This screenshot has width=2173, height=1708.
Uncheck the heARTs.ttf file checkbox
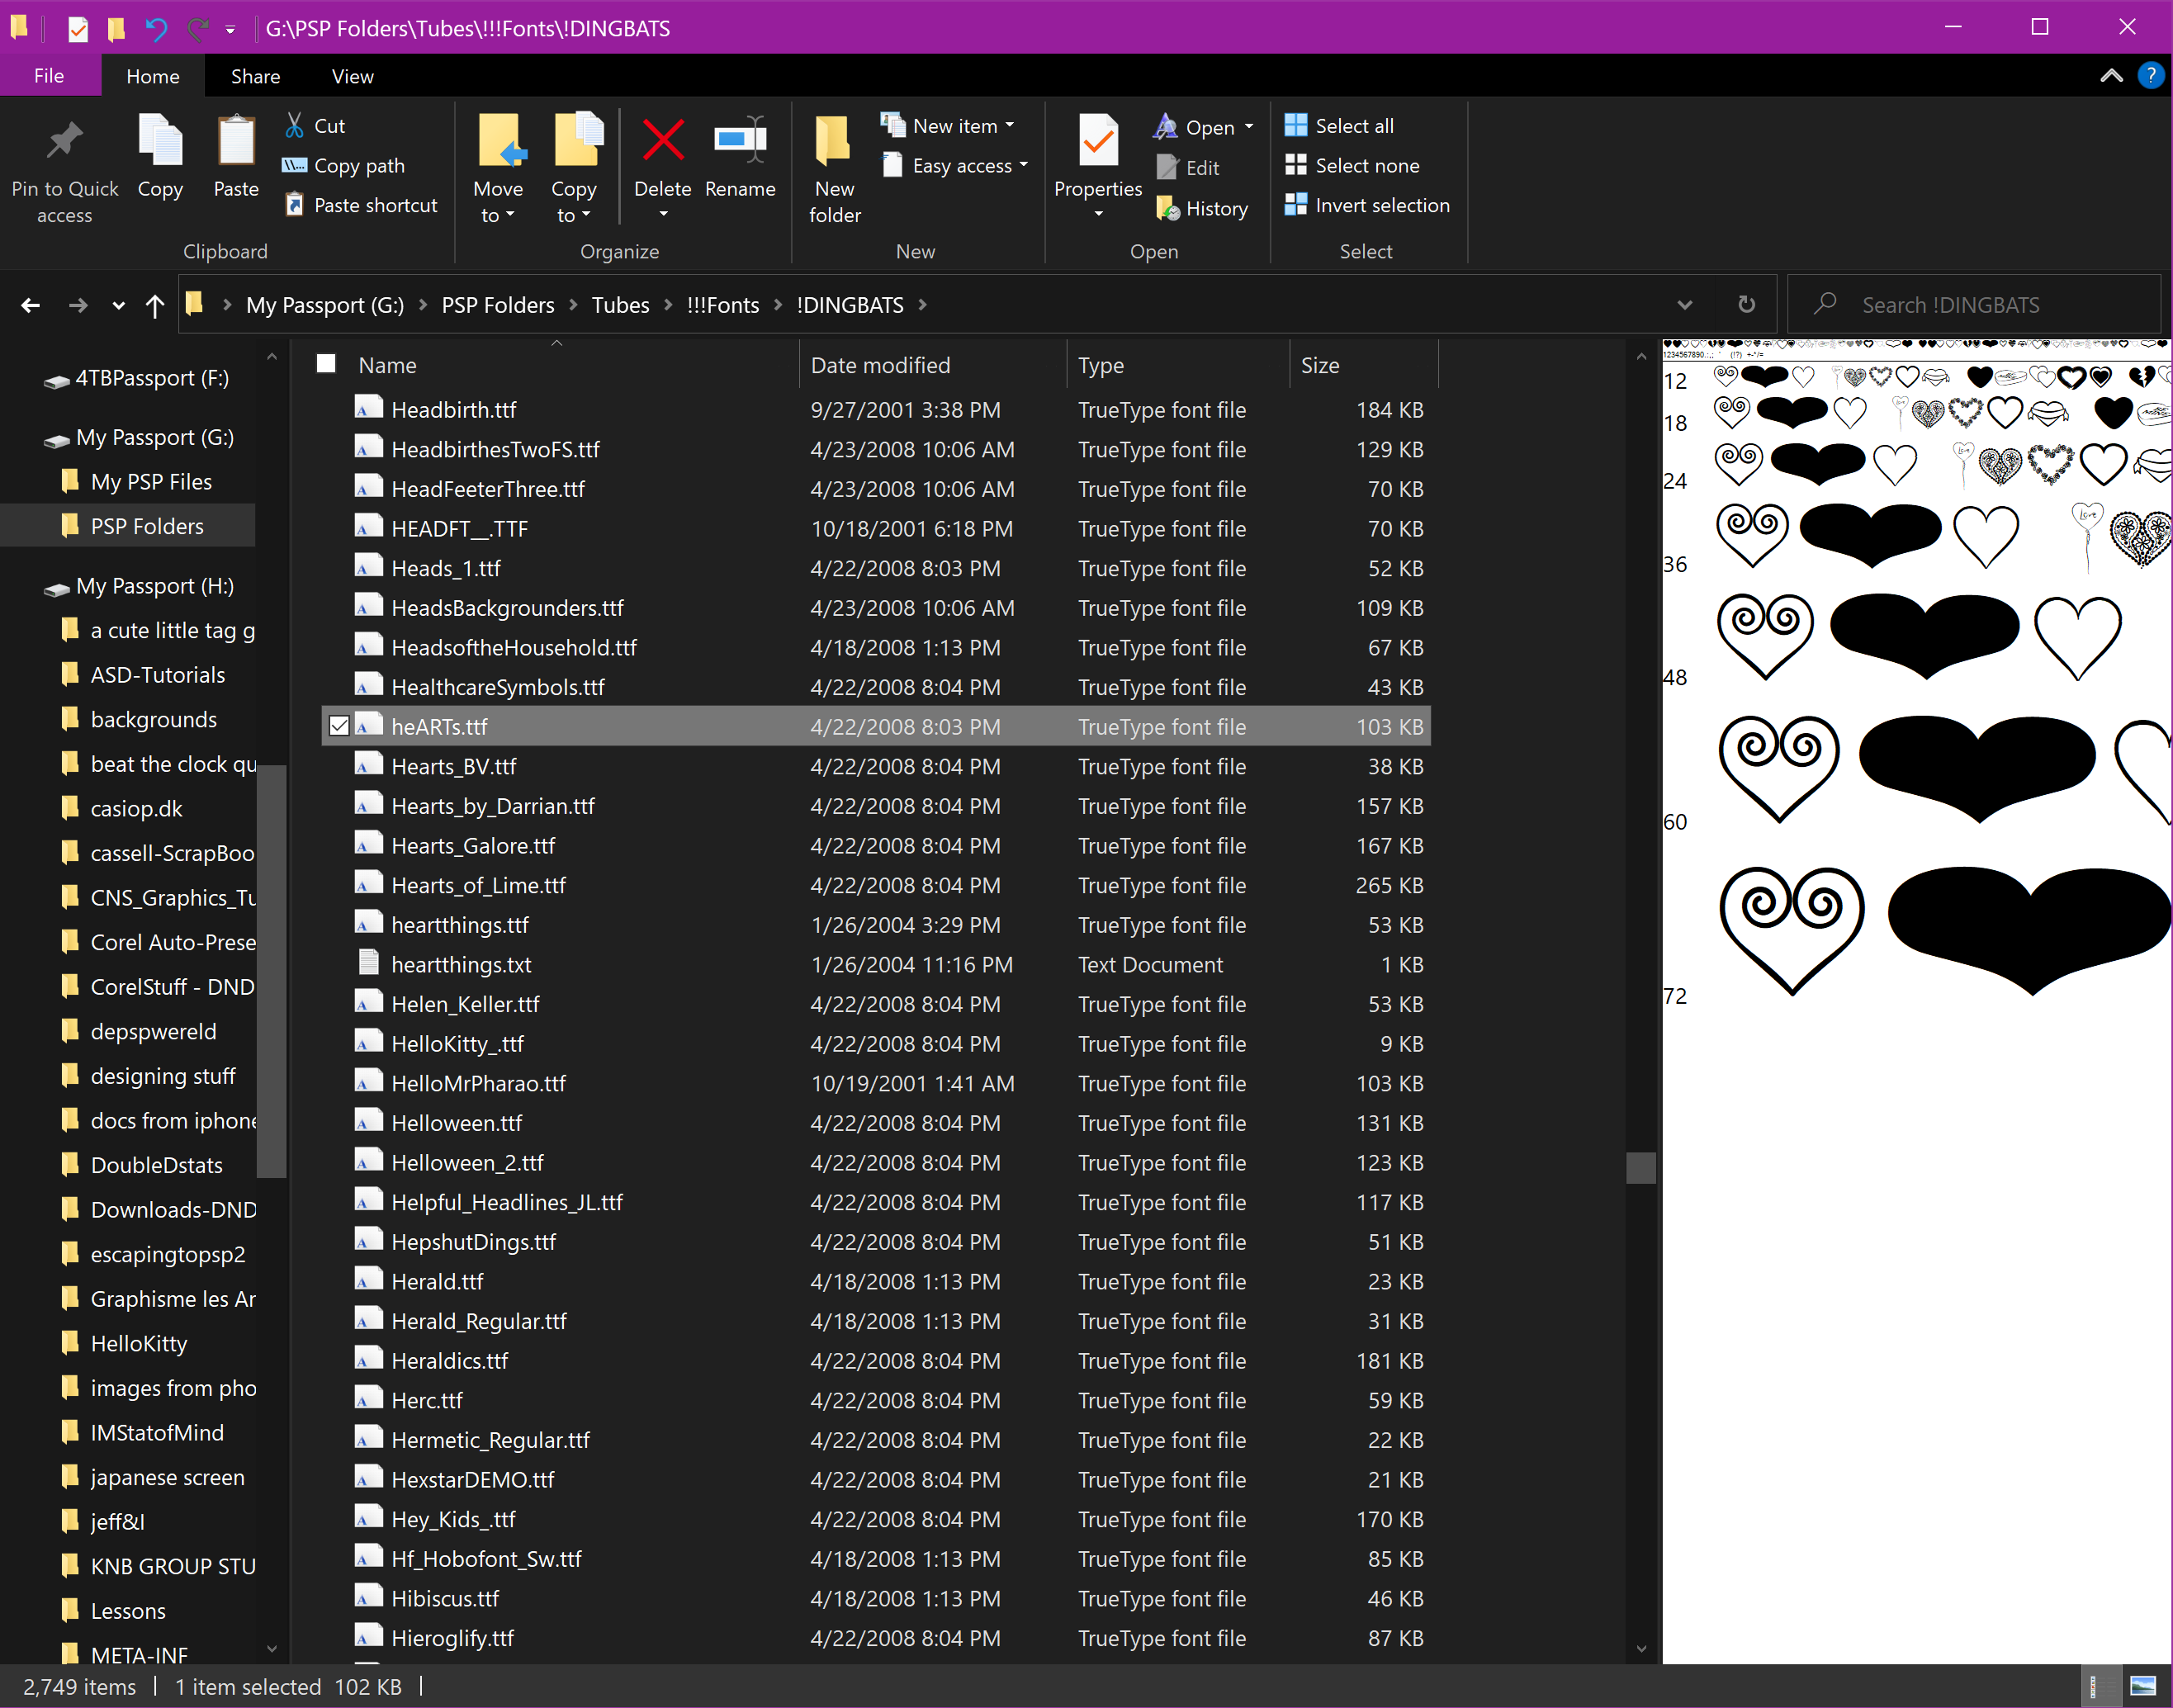(x=339, y=726)
